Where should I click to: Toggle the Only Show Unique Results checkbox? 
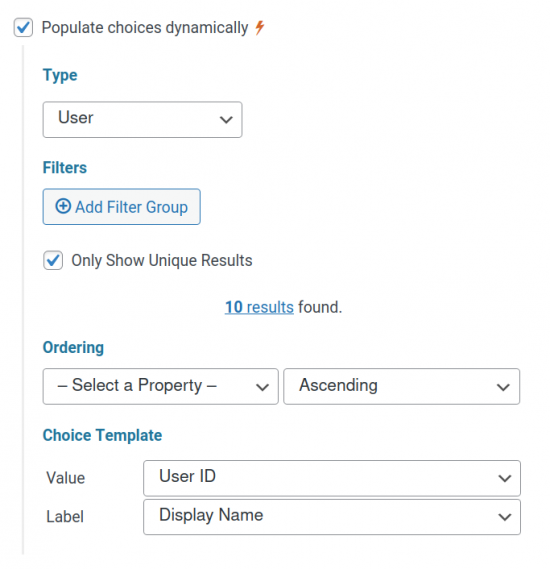point(53,260)
